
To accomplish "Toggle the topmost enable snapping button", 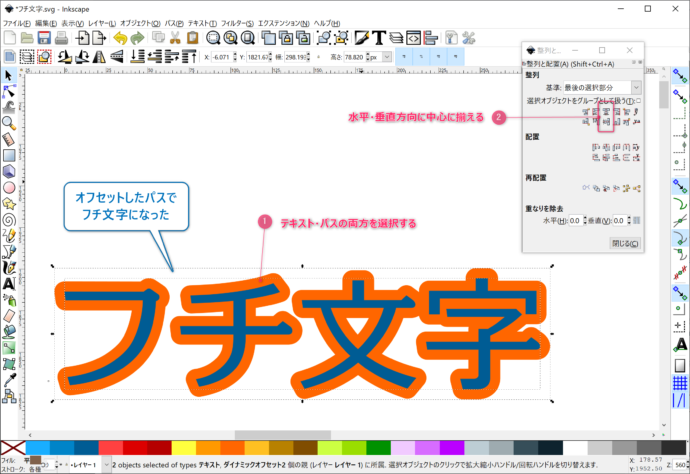I will coord(680,76).
